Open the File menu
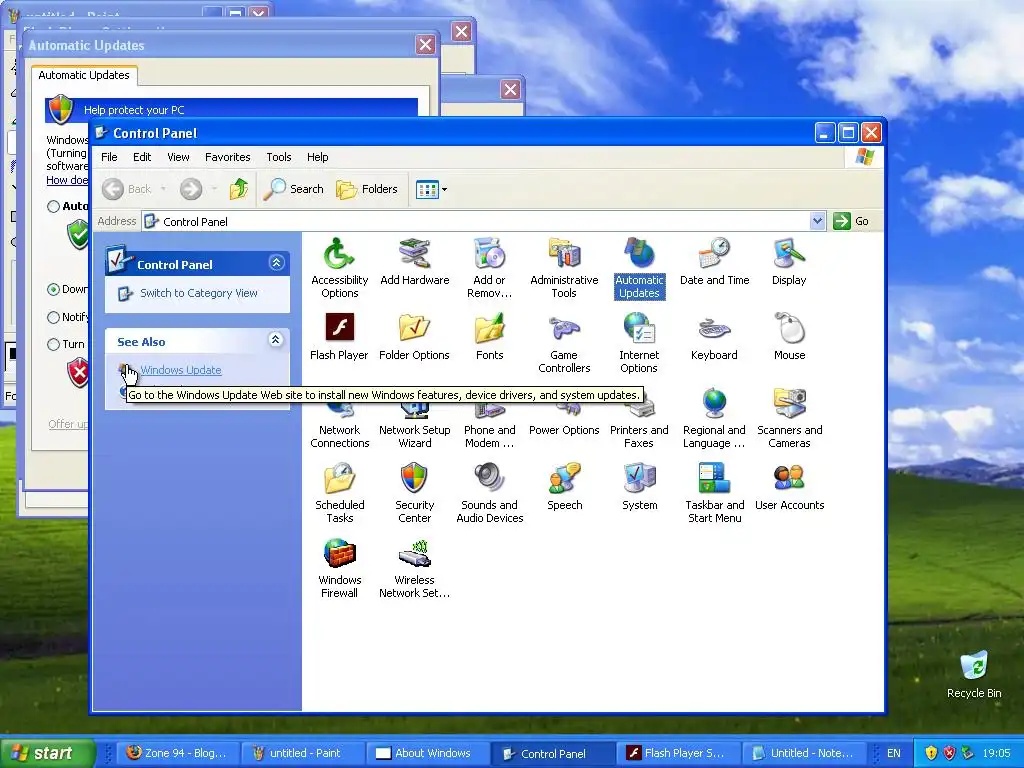 pos(109,157)
